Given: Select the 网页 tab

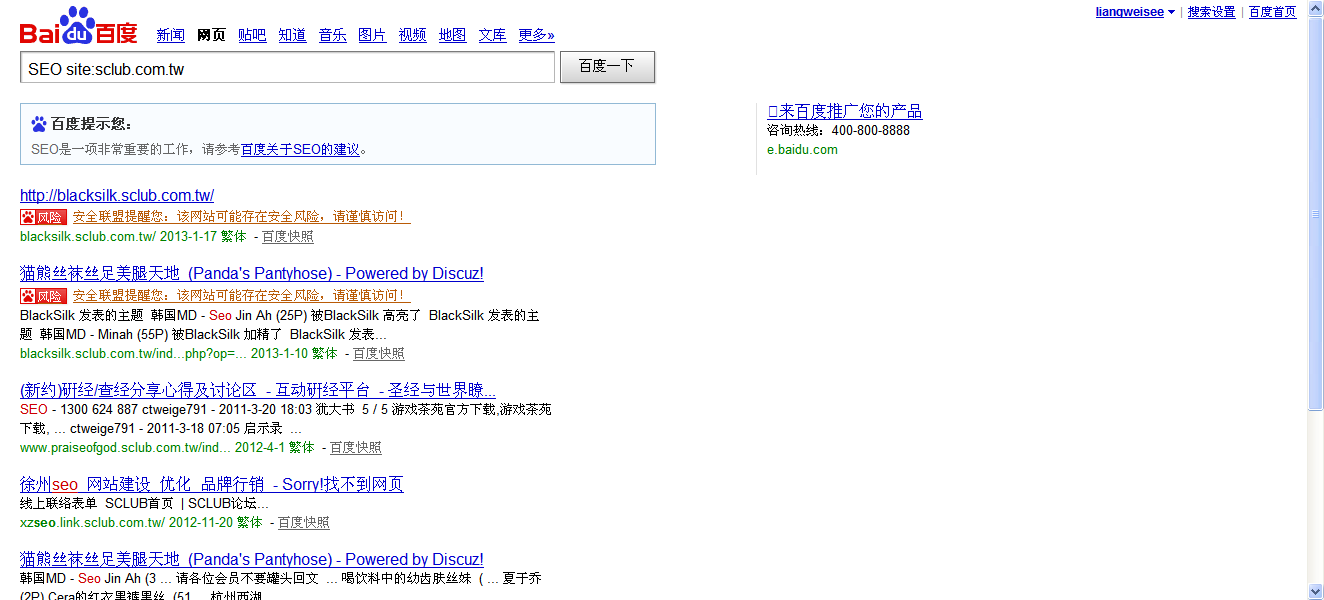Looking at the screenshot, I should point(212,35).
